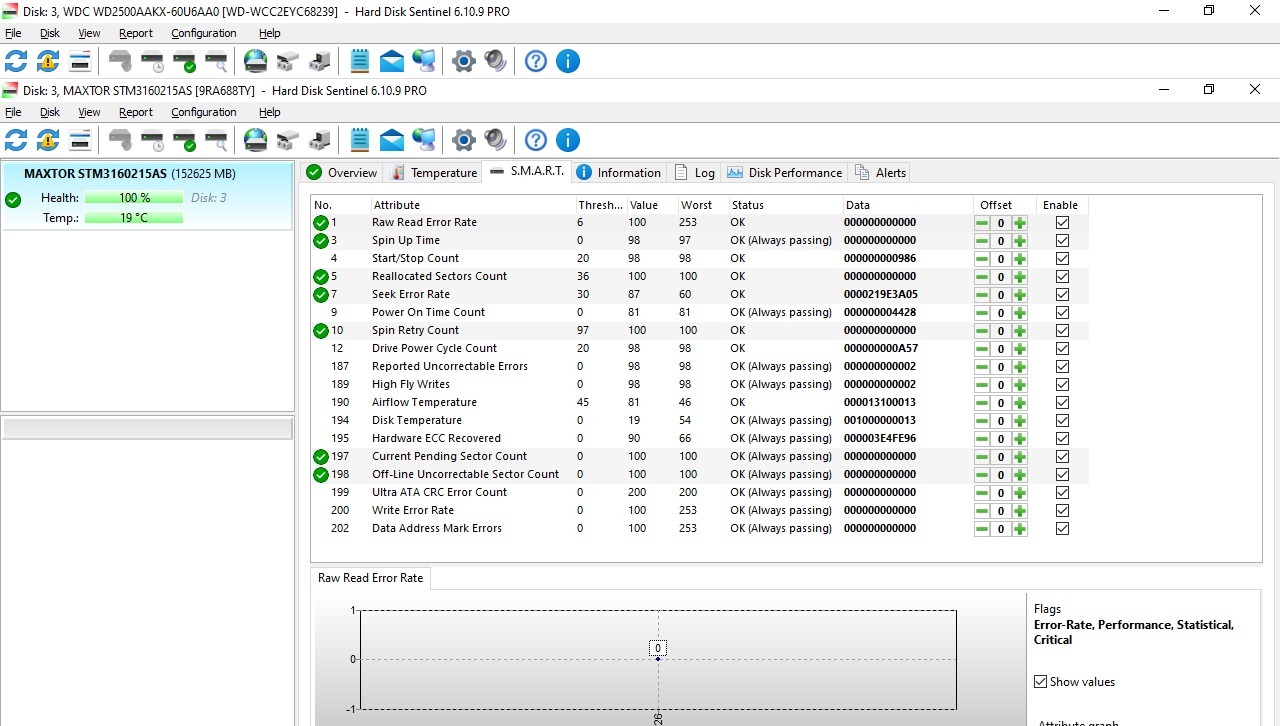Screen dimensions: 1280x726
Task: Click speaker sound icon in MAXTOR window toolbar
Action: coord(495,140)
